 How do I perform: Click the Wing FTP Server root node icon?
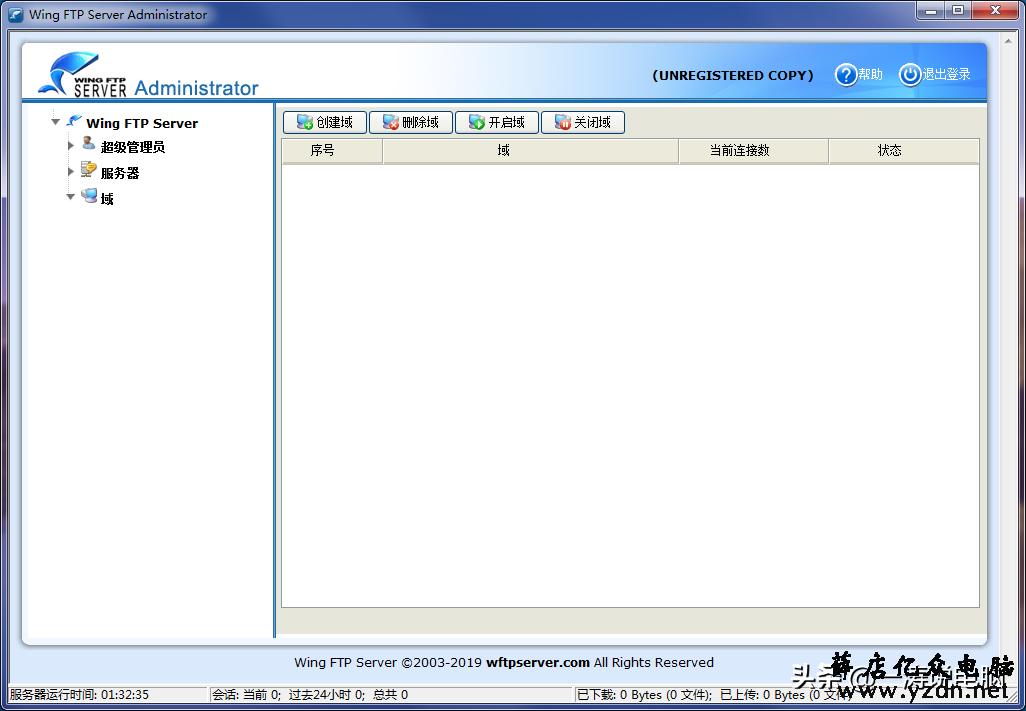click(74, 122)
